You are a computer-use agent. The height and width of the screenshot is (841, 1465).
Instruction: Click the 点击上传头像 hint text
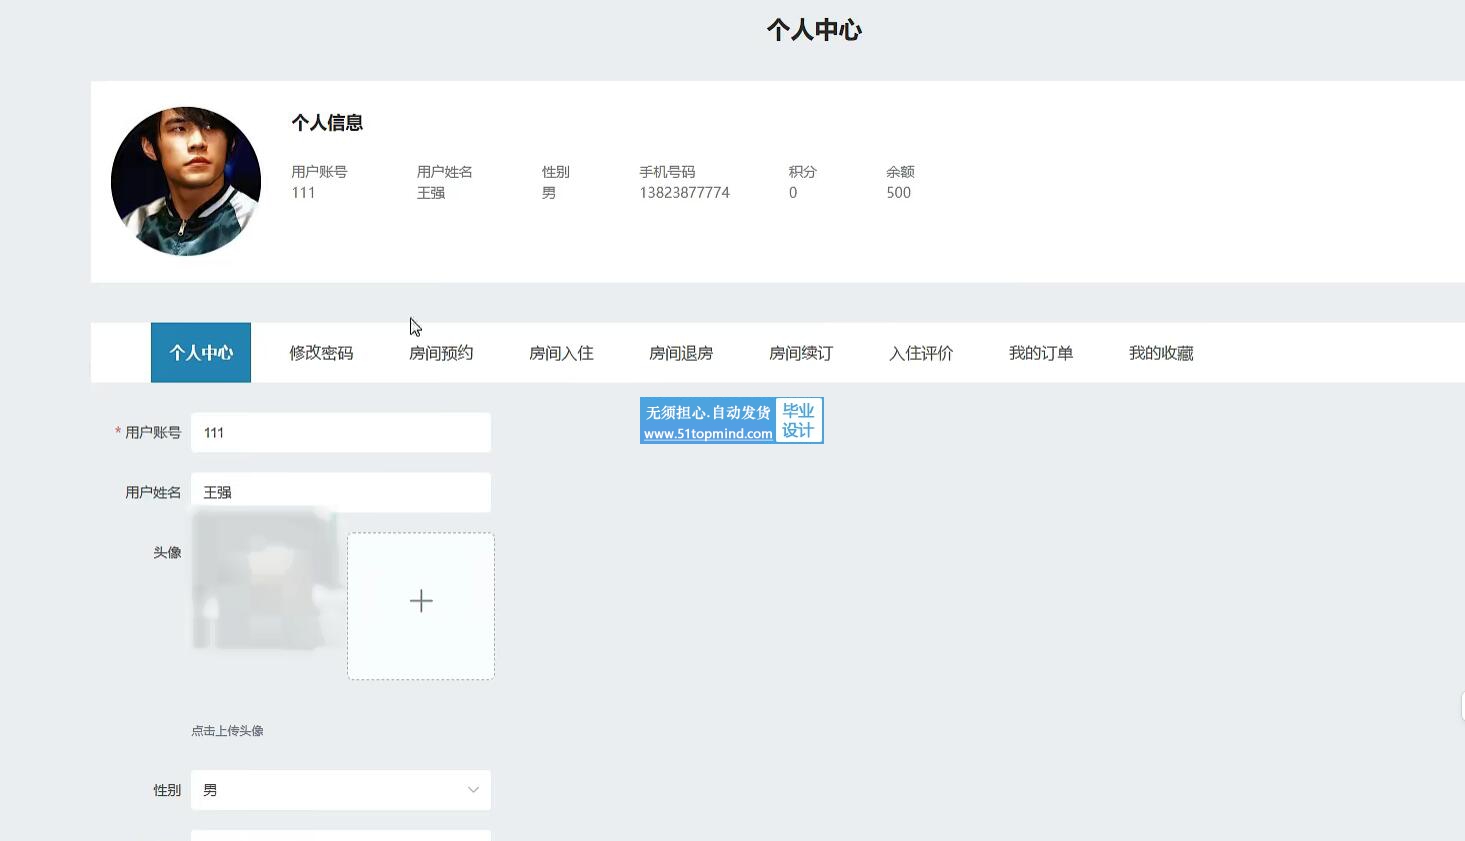point(227,731)
